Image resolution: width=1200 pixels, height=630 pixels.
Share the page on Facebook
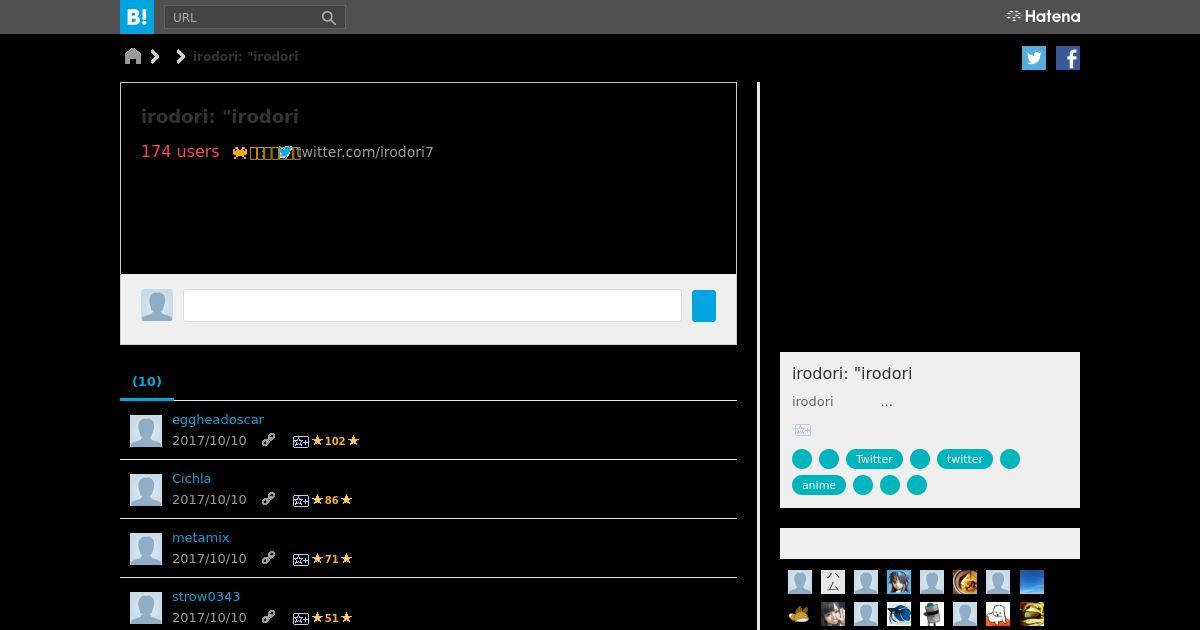tap(1068, 58)
